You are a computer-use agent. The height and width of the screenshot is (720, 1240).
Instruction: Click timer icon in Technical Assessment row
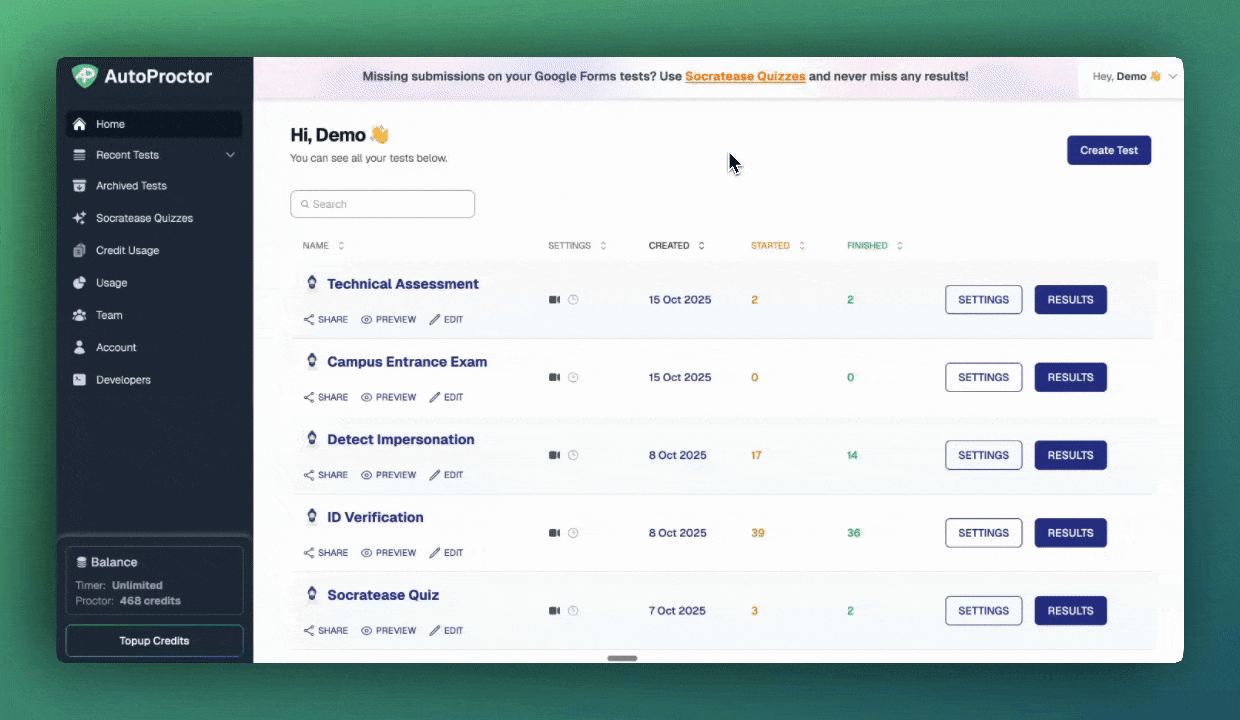(x=573, y=300)
